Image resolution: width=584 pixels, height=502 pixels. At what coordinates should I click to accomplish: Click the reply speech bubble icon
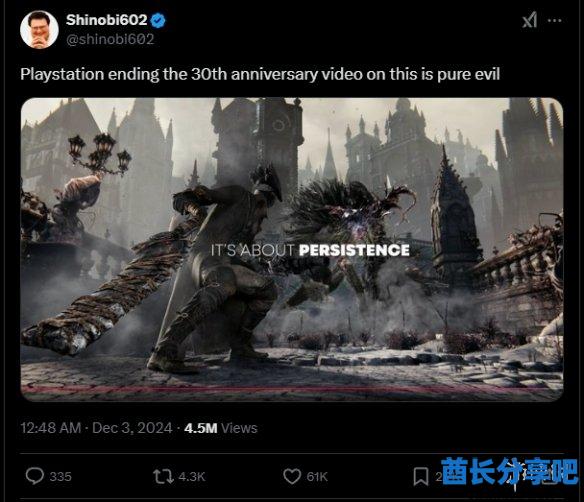[x=35, y=476]
